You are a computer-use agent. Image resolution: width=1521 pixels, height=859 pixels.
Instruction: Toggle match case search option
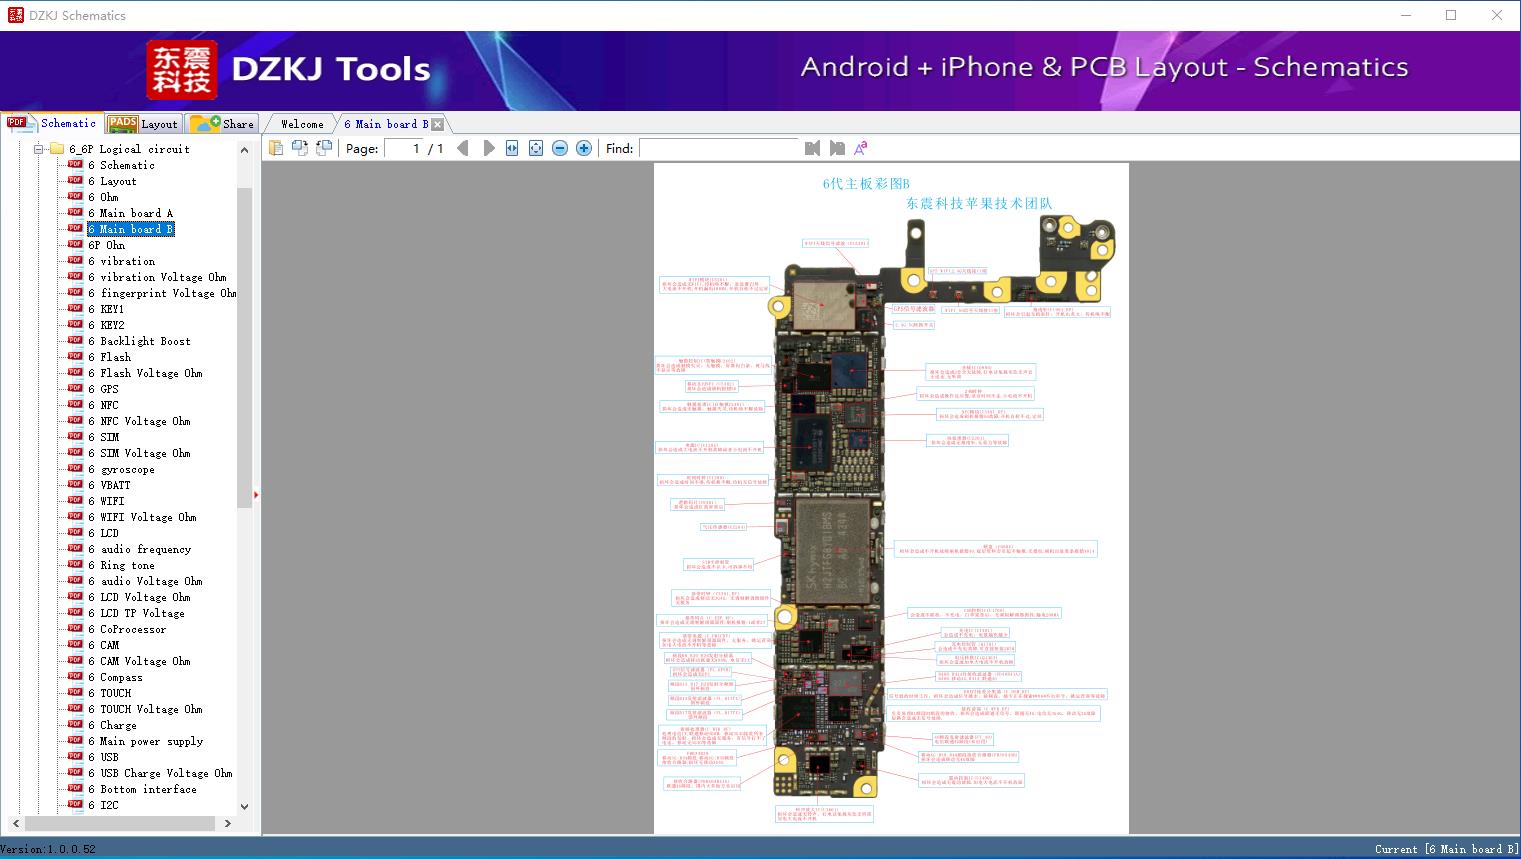click(x=860, y=148)
